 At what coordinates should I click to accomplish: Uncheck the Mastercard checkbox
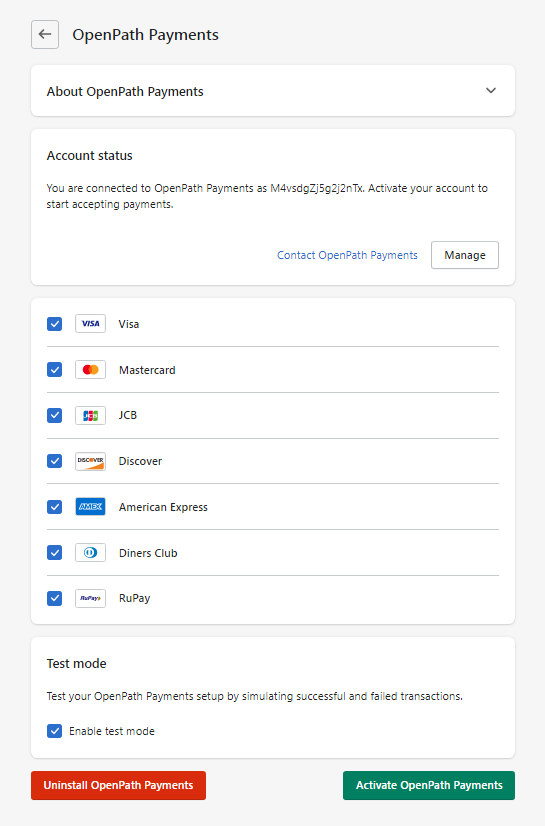click(54, 370)
